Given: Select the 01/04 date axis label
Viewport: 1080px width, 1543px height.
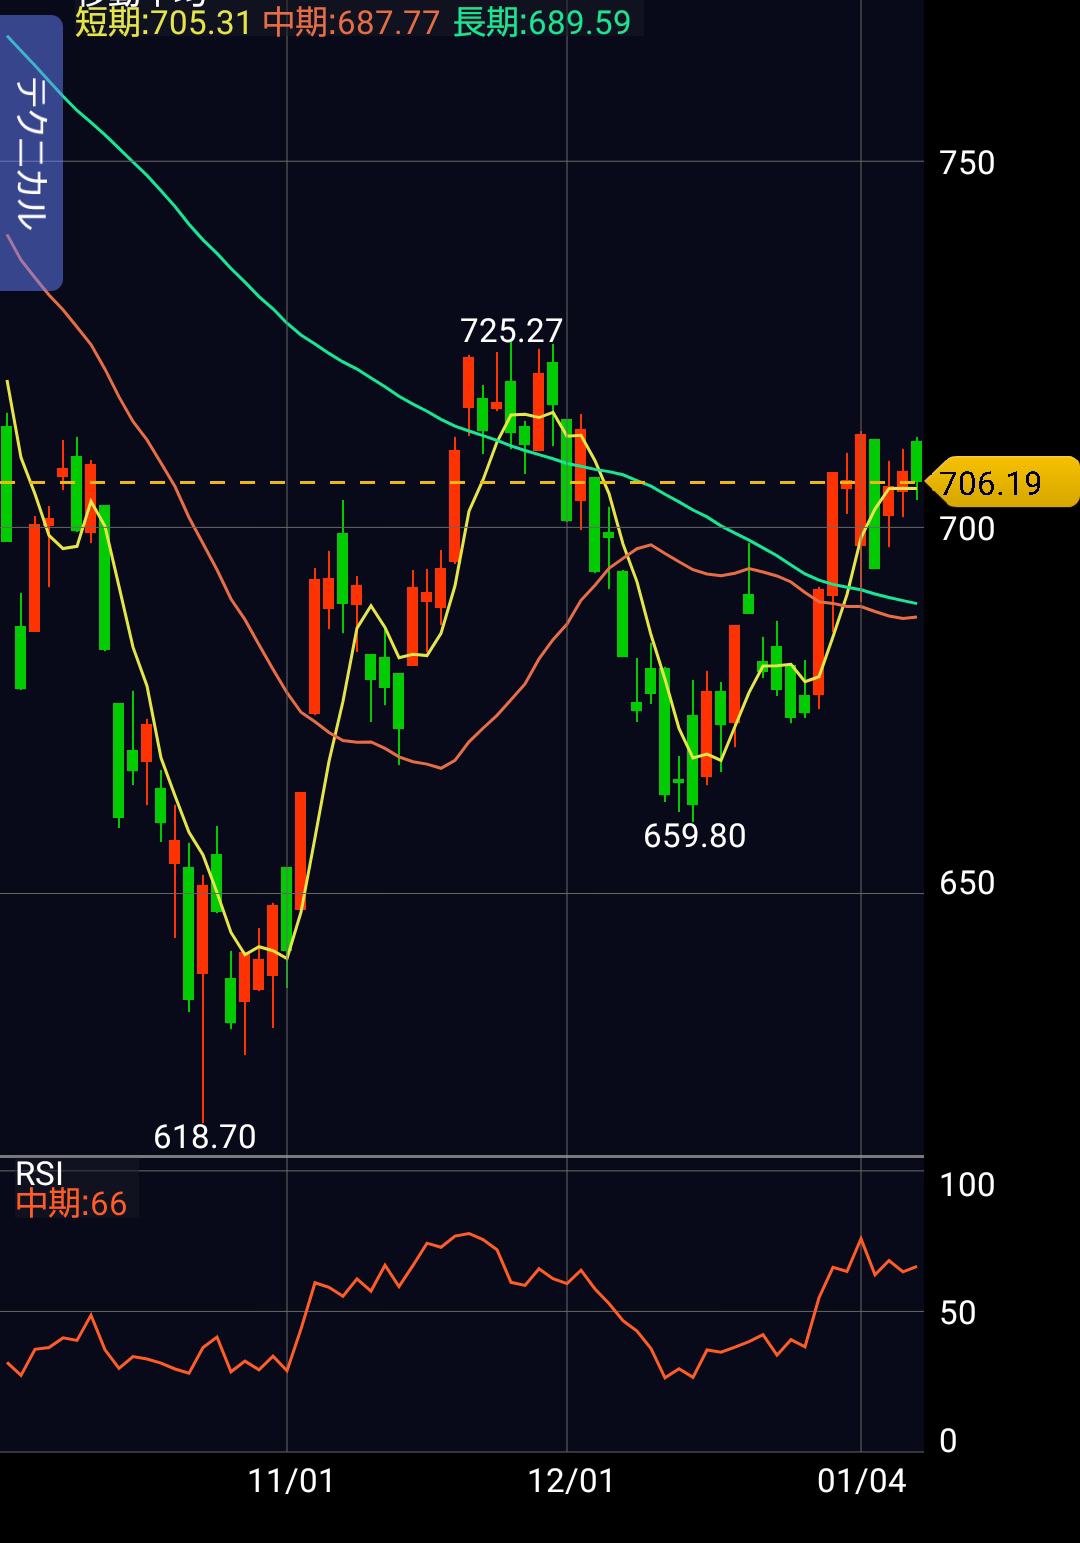Looking at the screenshot, I should point(862,1481).
